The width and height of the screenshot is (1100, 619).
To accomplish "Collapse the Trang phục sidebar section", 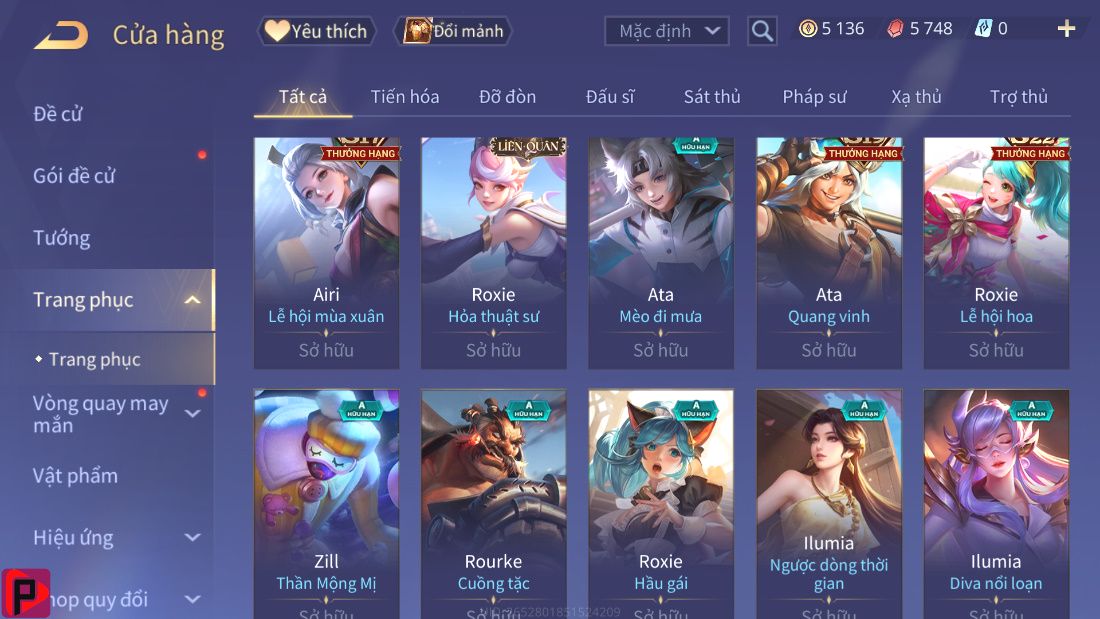I will 192,300.
